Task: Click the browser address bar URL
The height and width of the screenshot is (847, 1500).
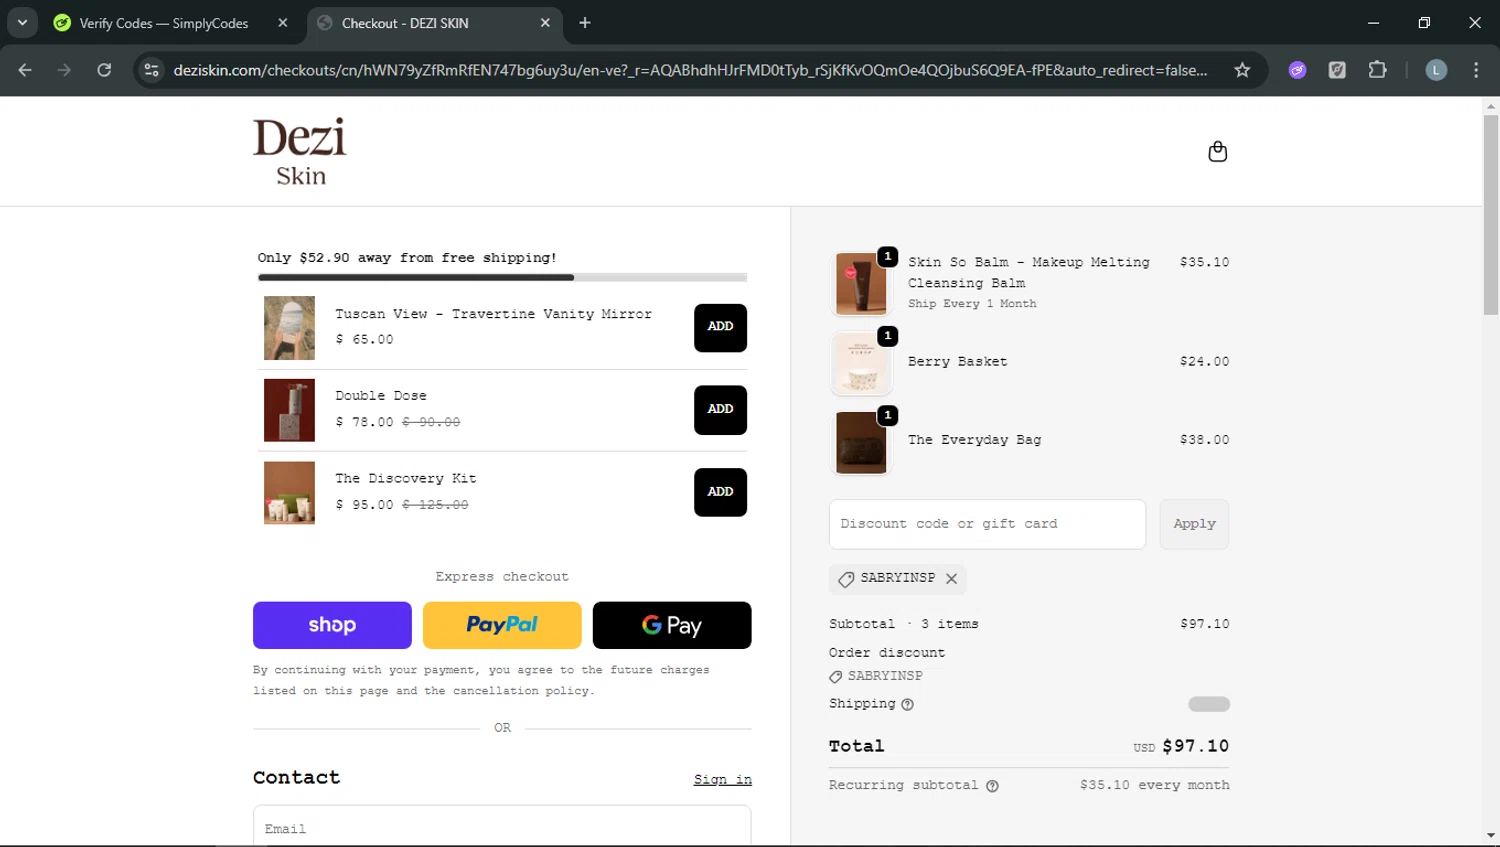Action: coord(690,70)
